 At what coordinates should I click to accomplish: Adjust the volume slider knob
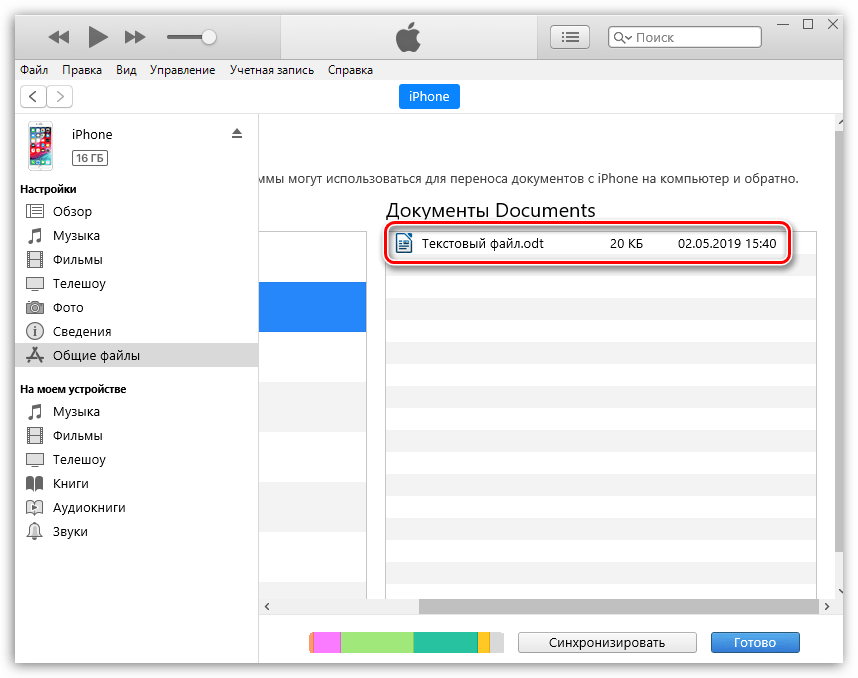(x=208, y=37)
